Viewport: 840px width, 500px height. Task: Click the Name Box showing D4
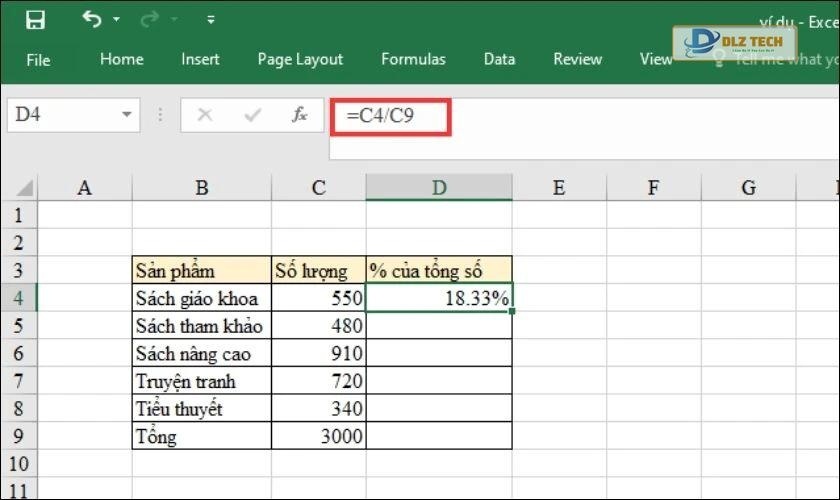click(60, 115)
